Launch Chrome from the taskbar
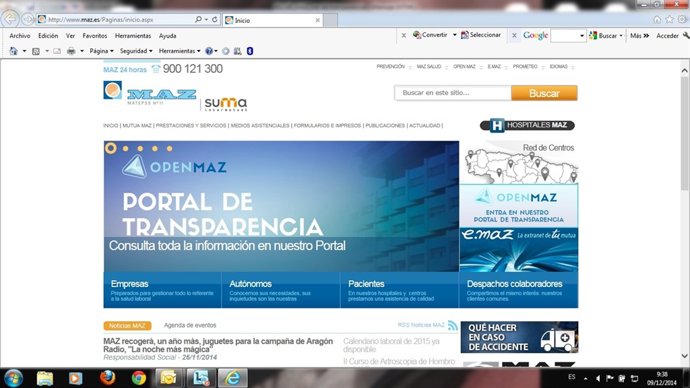The image size is (690, 388). point(139,378)
